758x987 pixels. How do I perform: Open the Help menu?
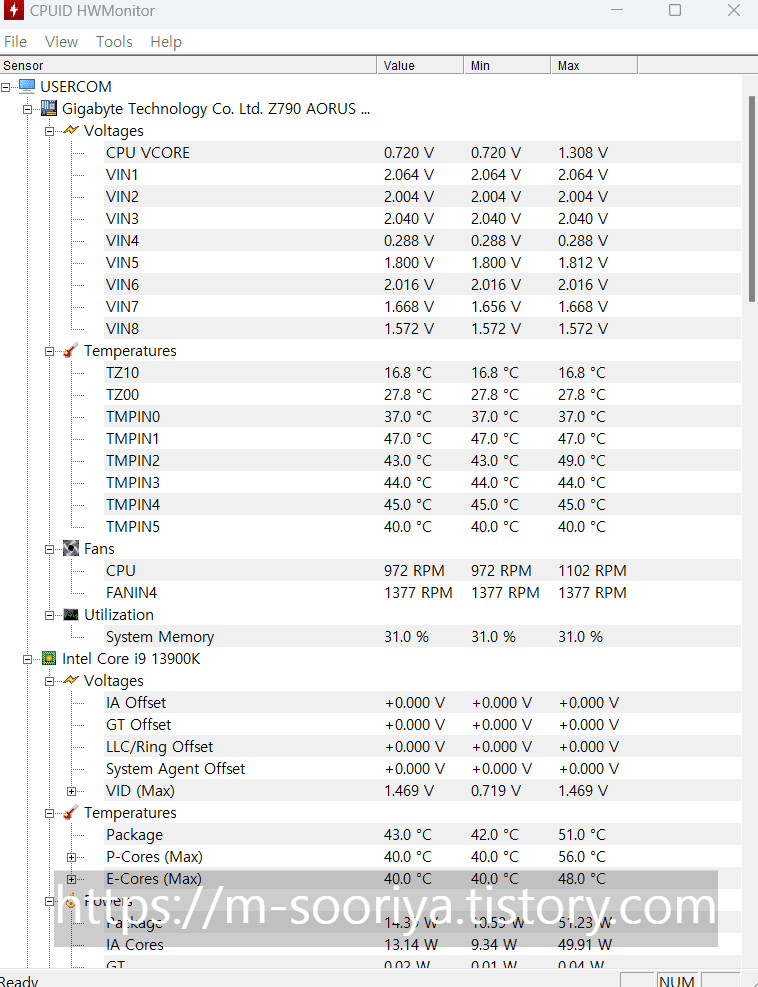pyautogui.click(x=166, y=42)
